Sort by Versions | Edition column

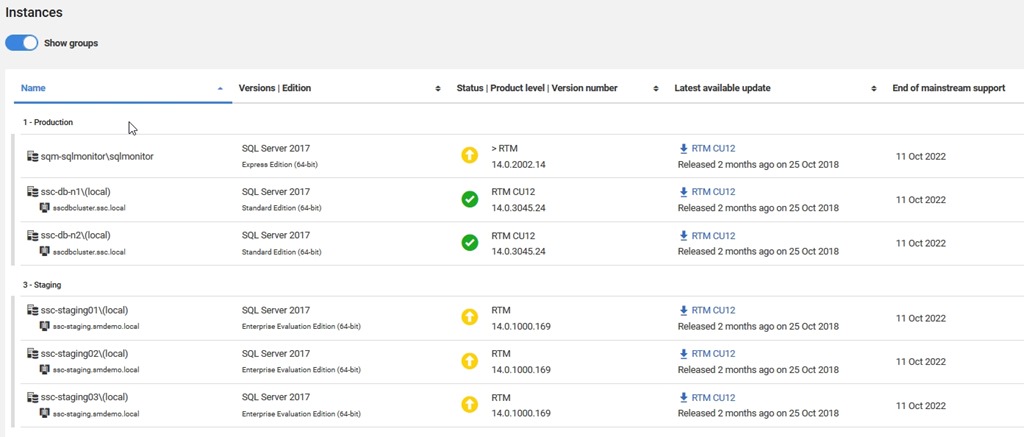(275, 88)
